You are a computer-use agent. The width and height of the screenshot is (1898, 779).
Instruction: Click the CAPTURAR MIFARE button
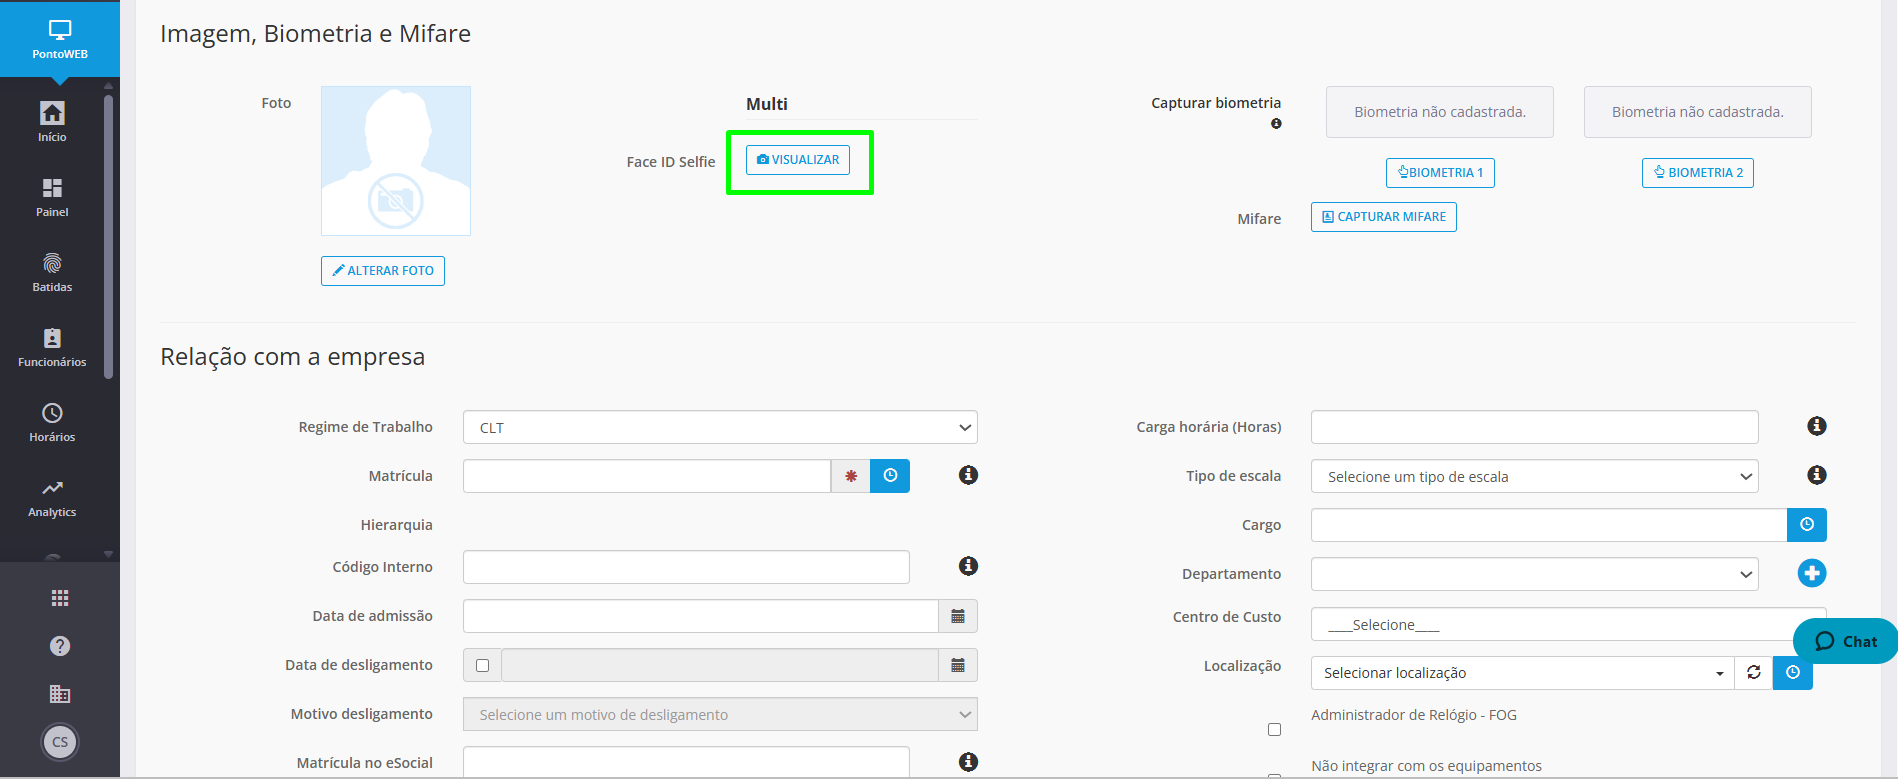tap(1384, 217)
